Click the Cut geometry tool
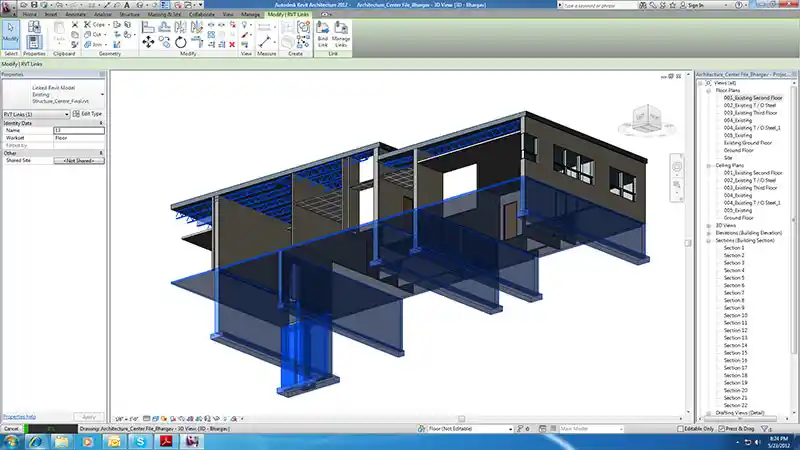Screen dimensions: 800x450 [x=93, y=34]
